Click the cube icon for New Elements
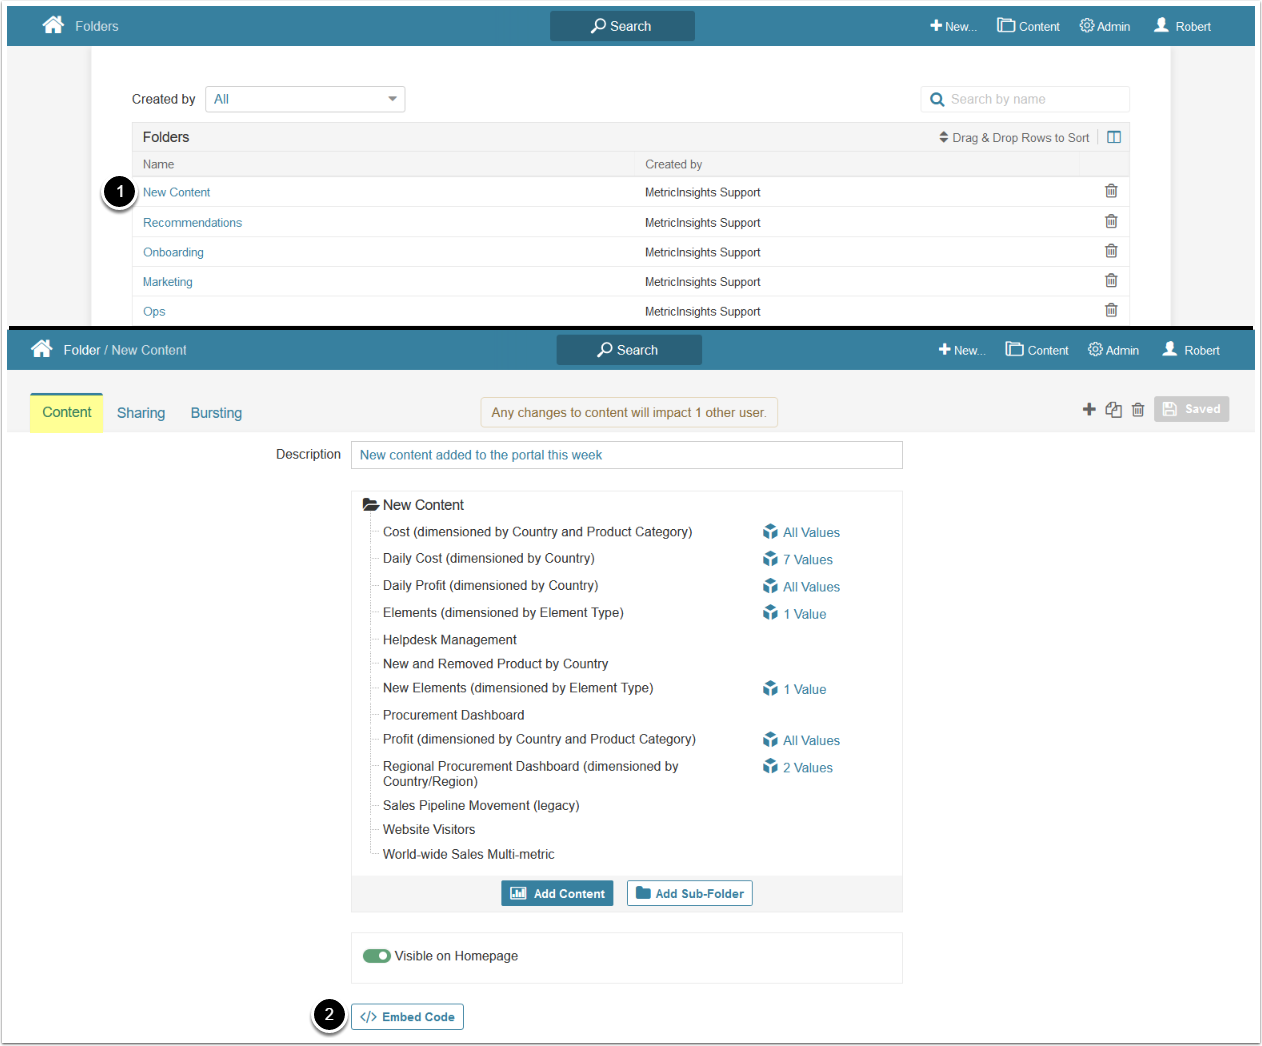Viewport: 1262px width, 1046px height. 770,688
